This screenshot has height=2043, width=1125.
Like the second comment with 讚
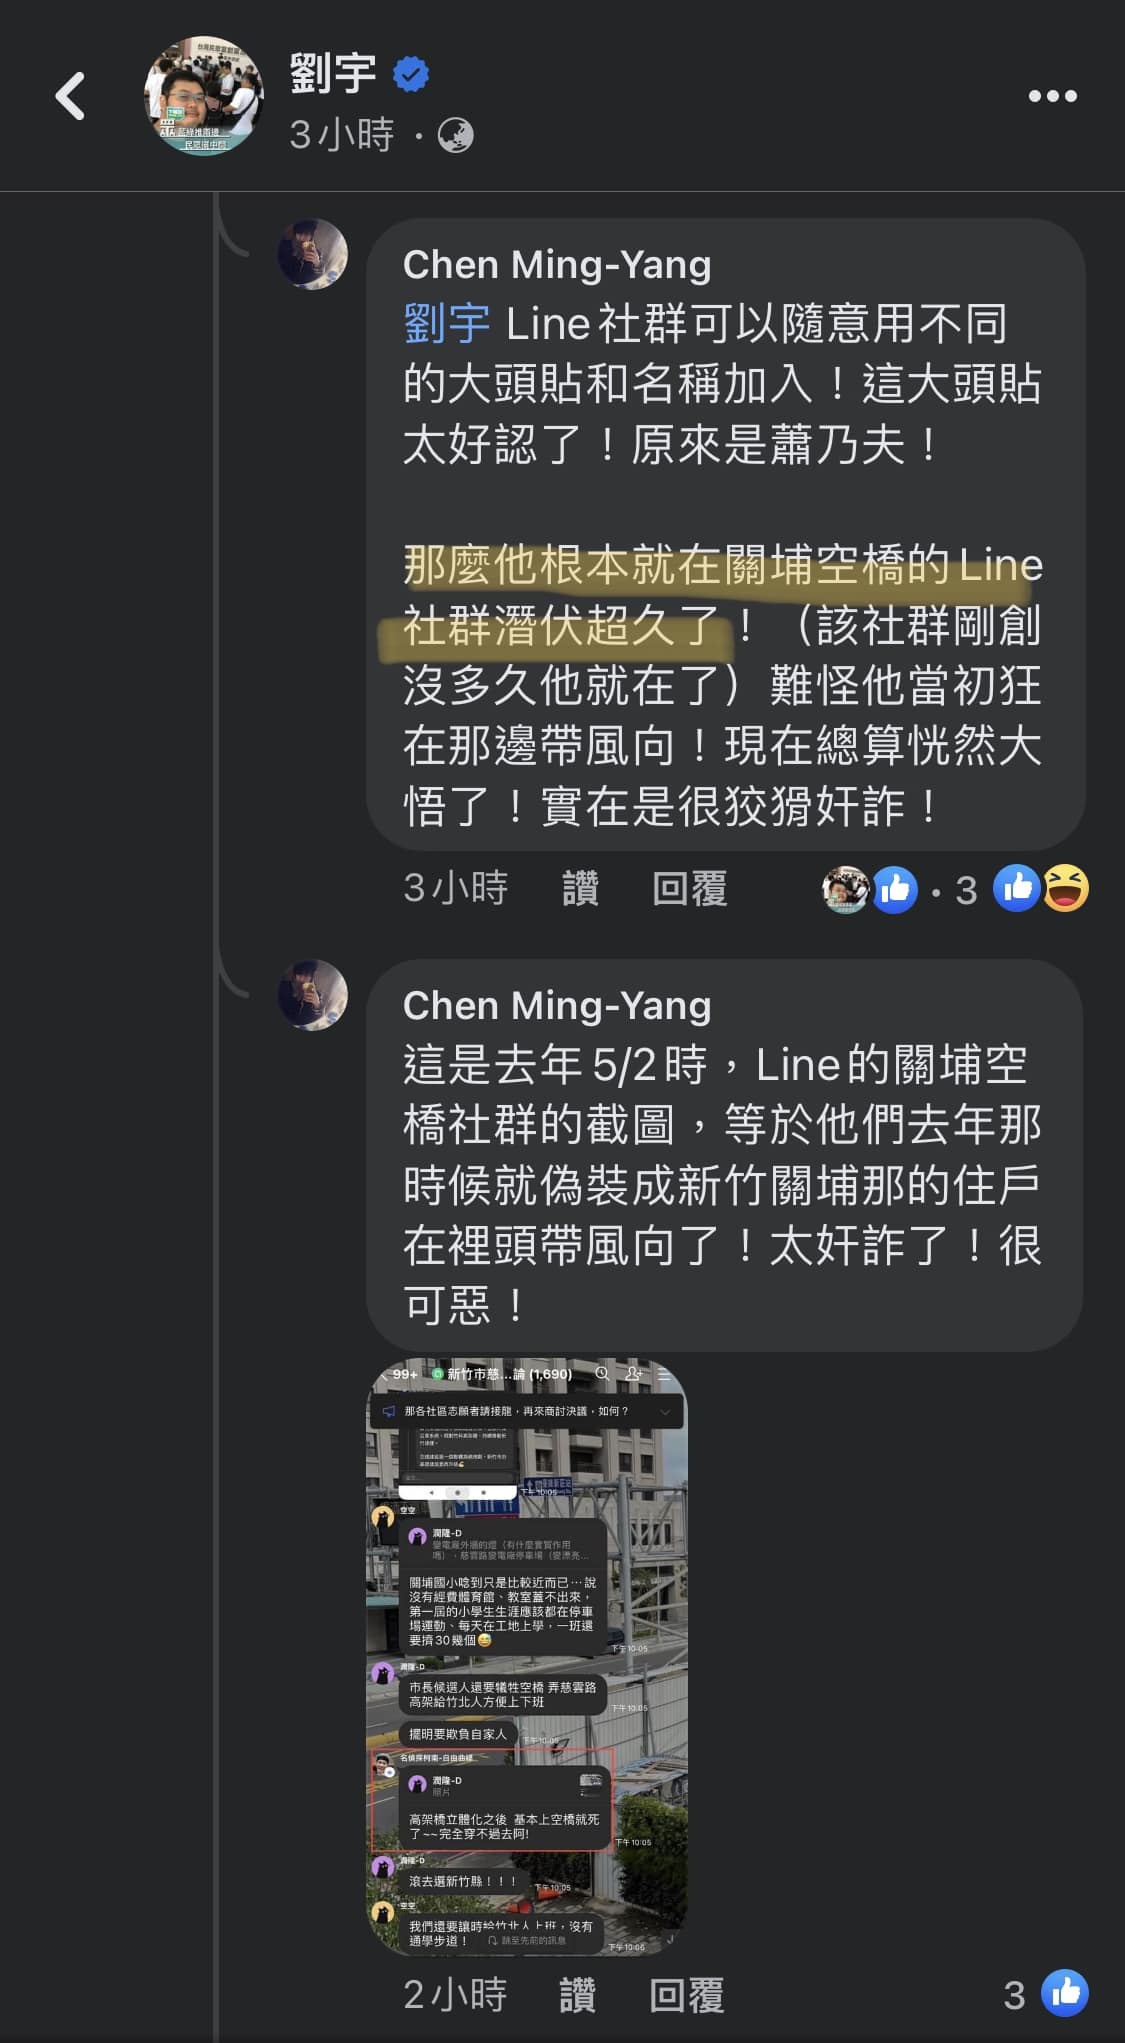tap(577, 1995)
